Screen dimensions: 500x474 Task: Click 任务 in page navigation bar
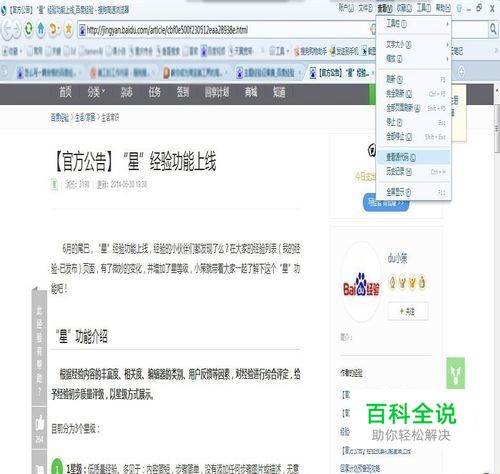point(155,92)
